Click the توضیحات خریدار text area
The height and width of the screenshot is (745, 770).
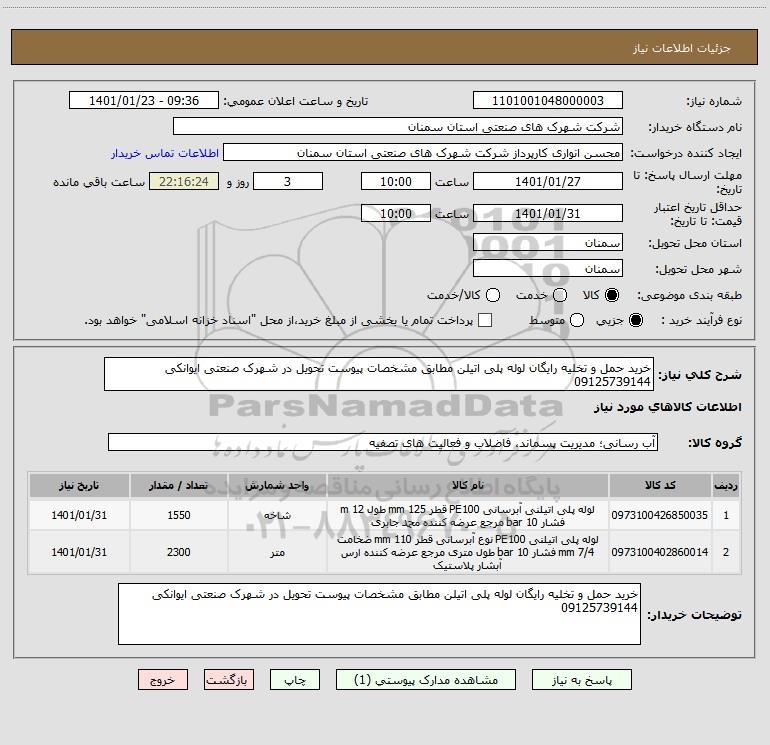coord(379,614)
